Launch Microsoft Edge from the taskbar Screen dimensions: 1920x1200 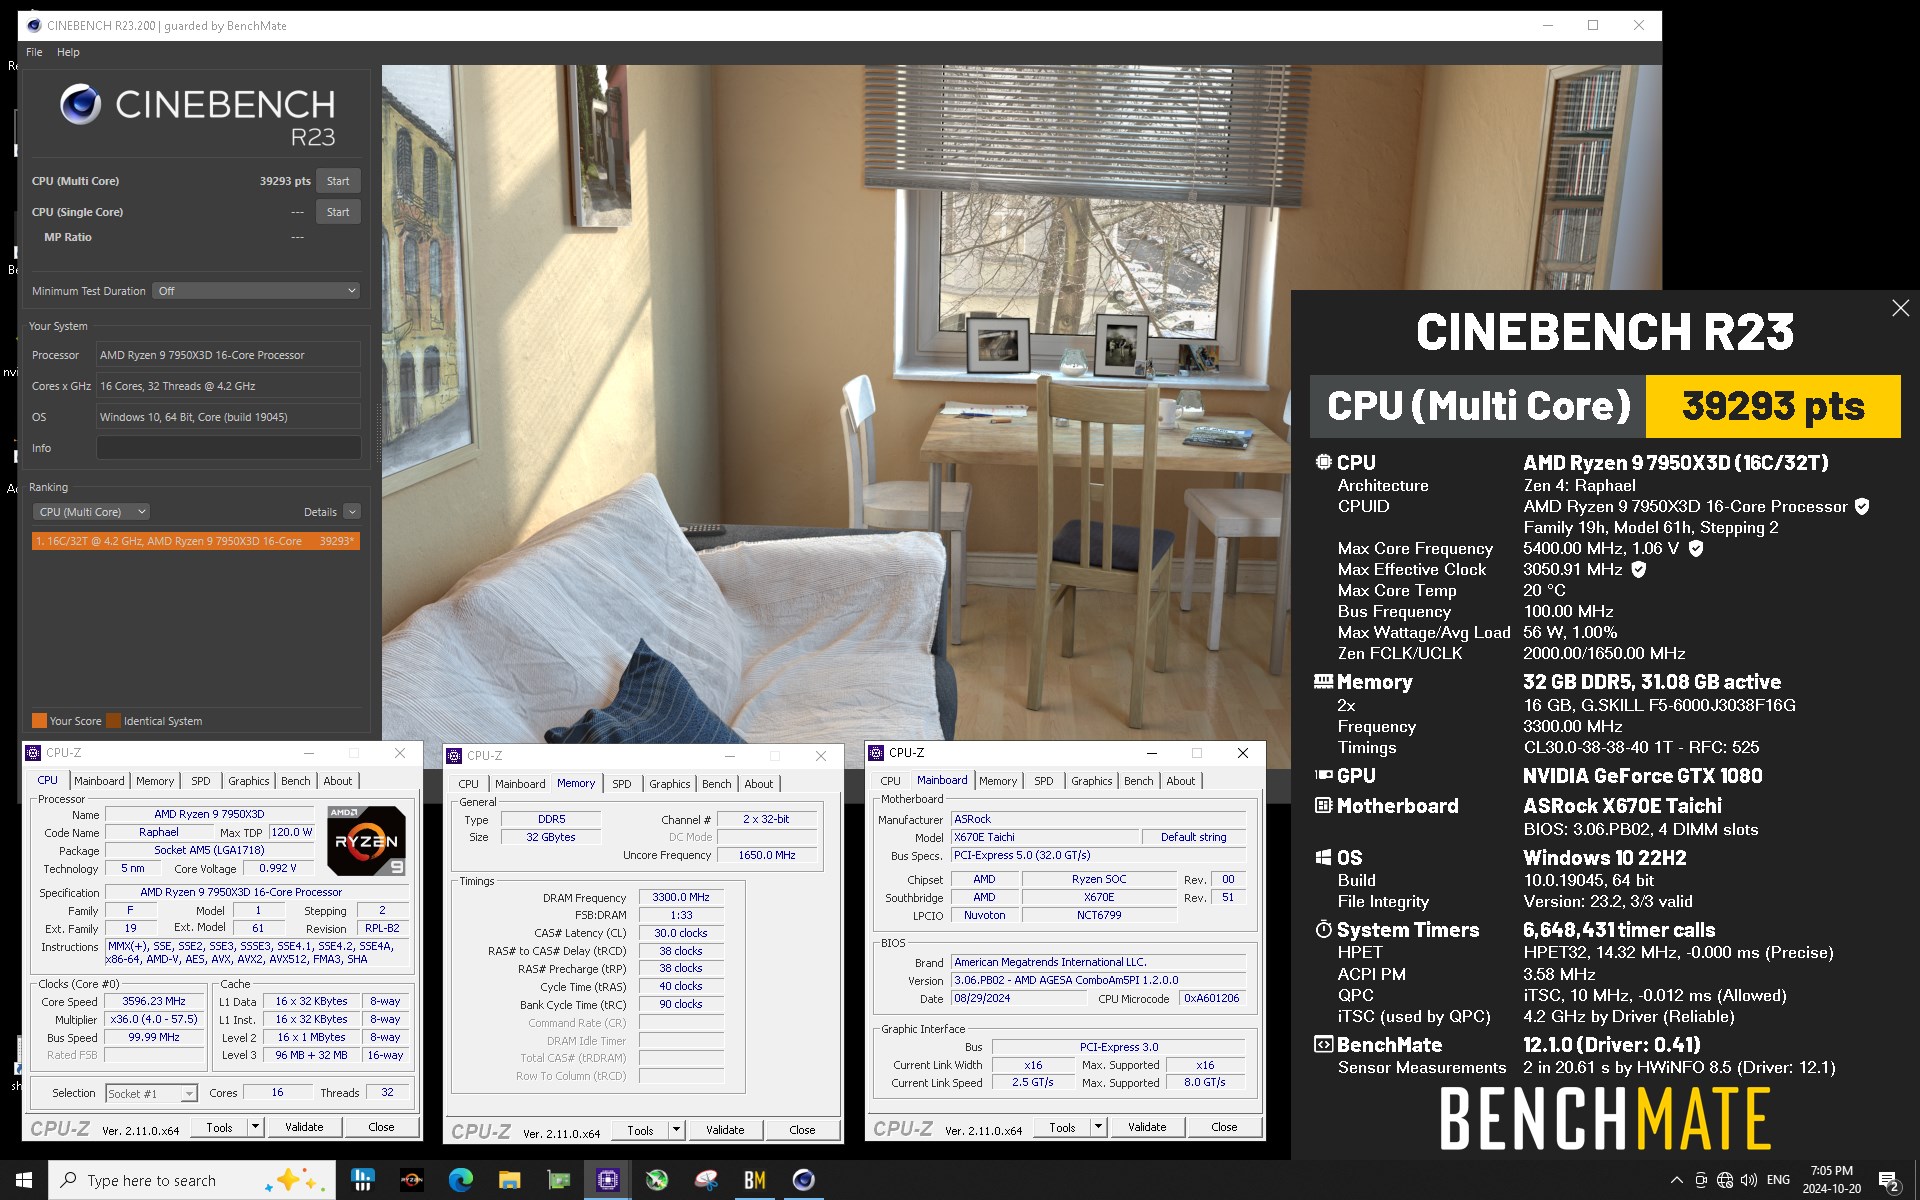(461, 1180)
